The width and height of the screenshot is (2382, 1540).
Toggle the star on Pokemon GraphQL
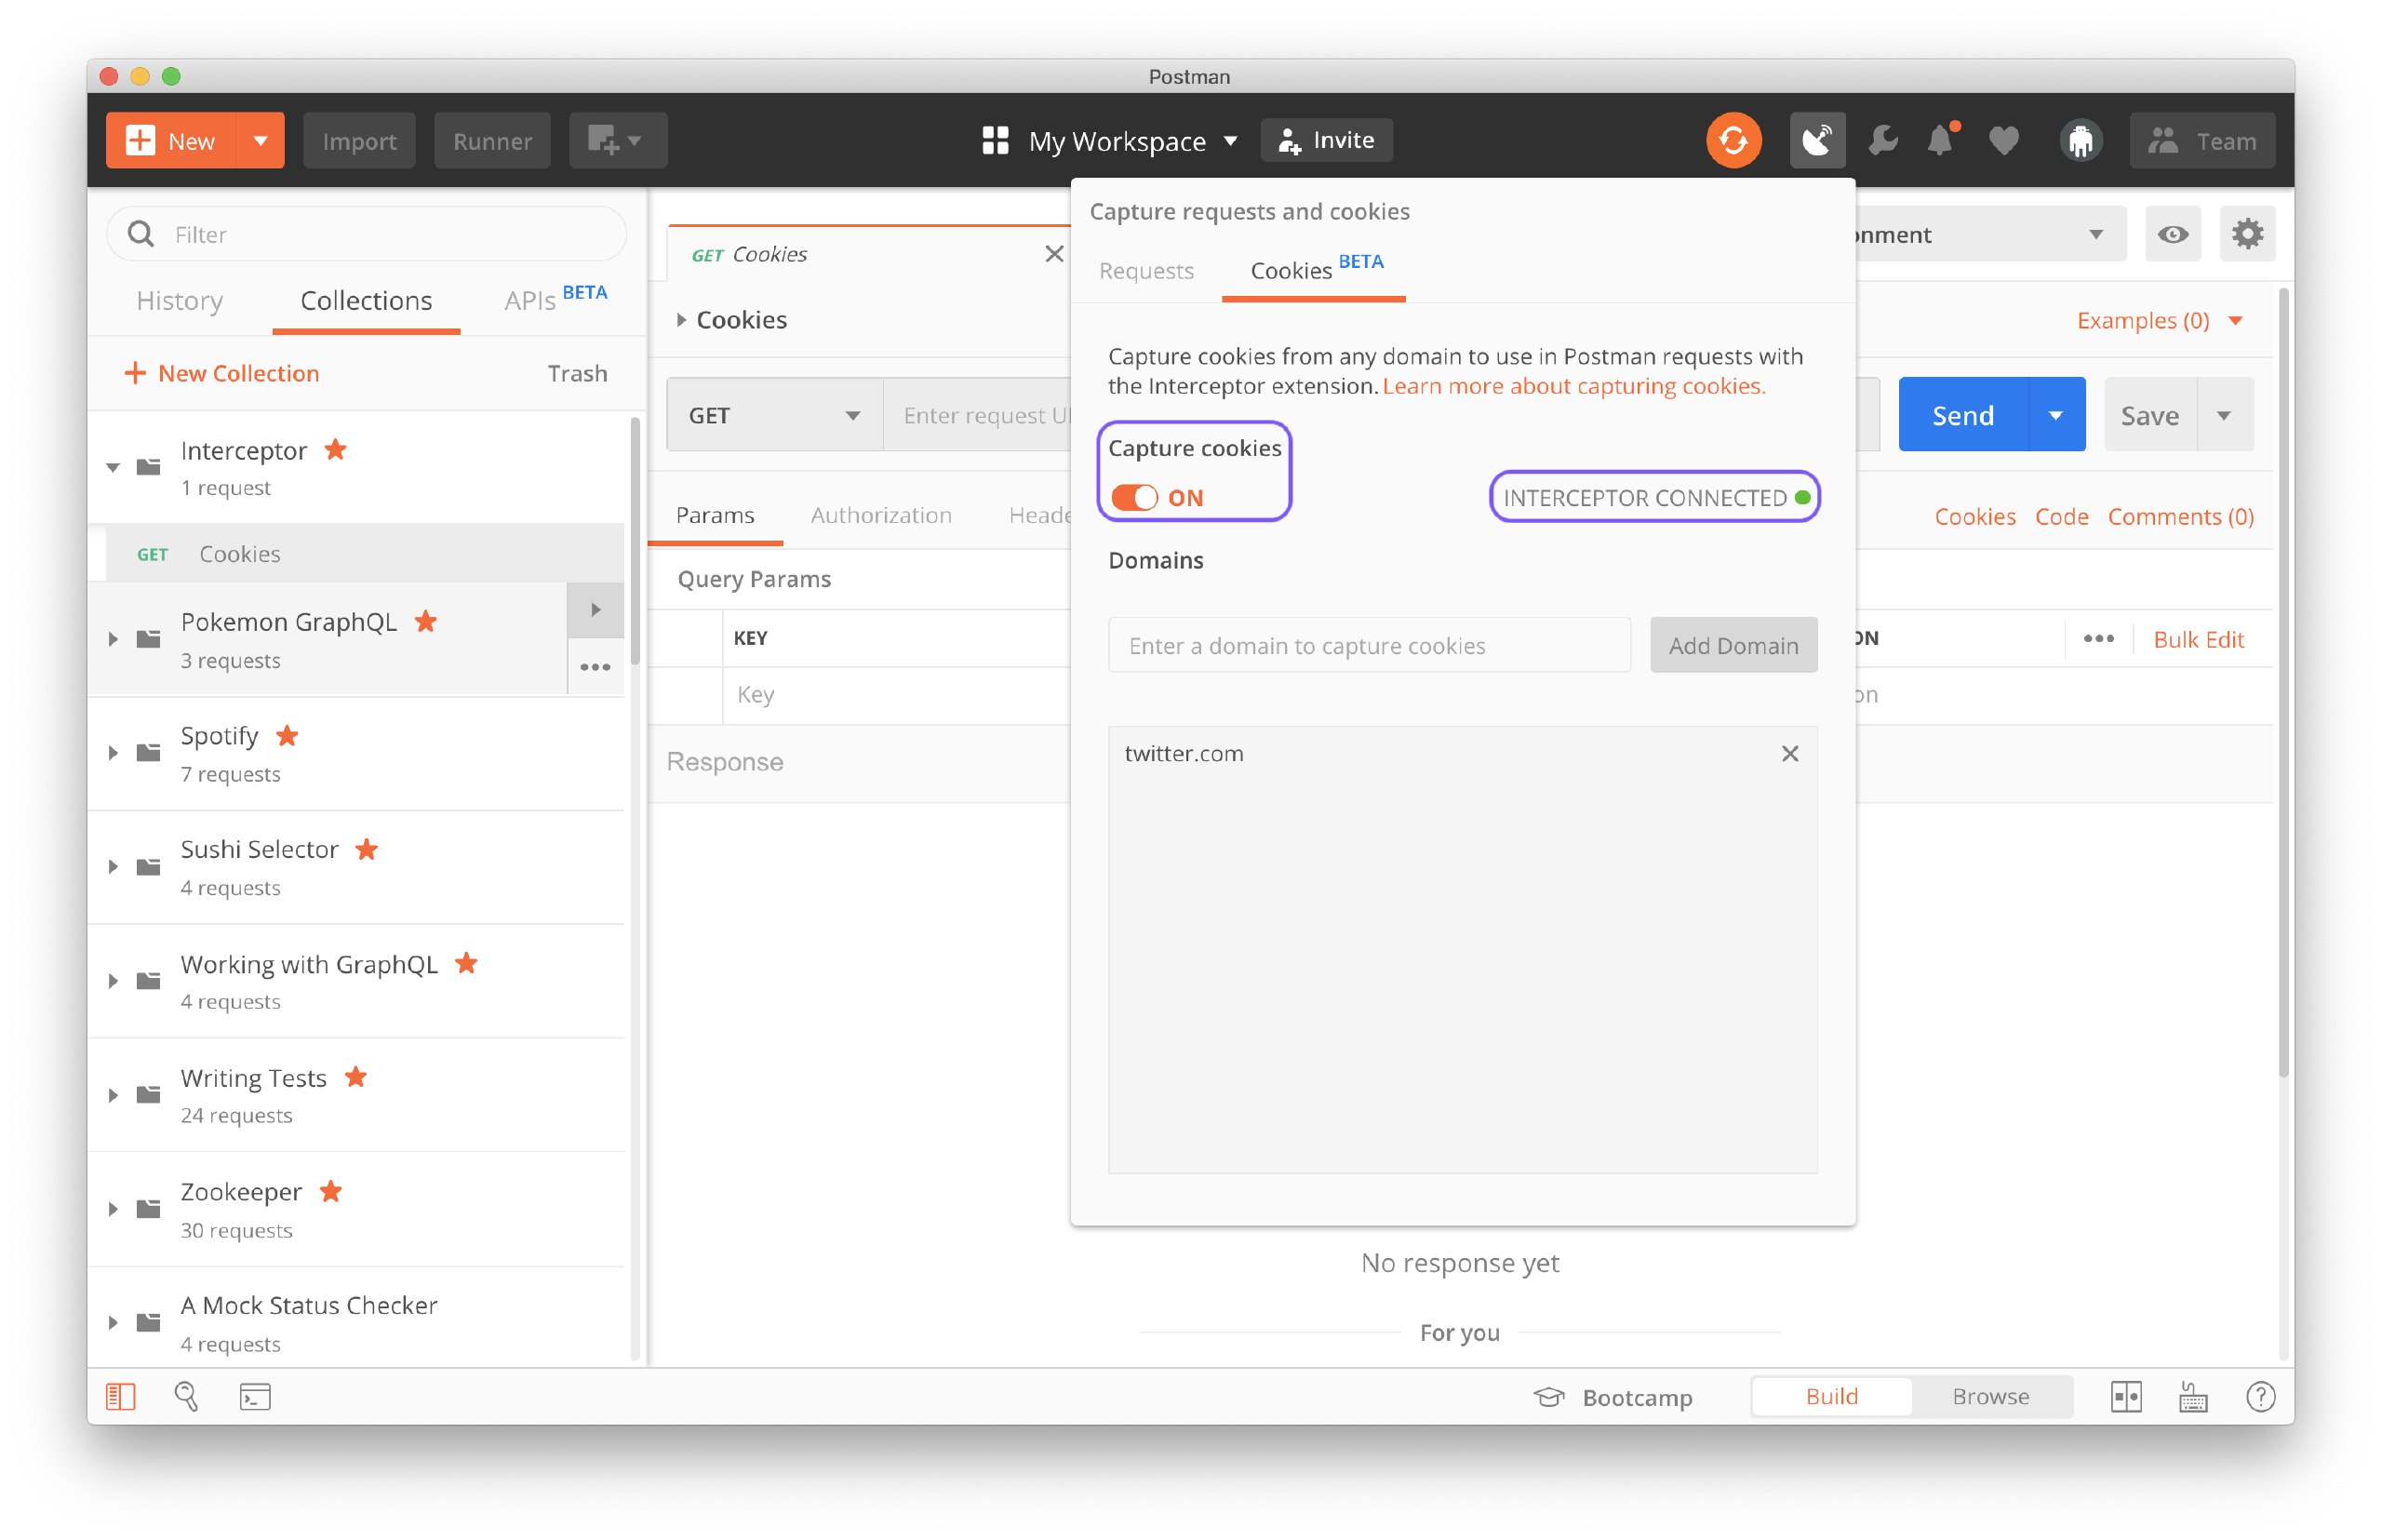tap(426, 621)
